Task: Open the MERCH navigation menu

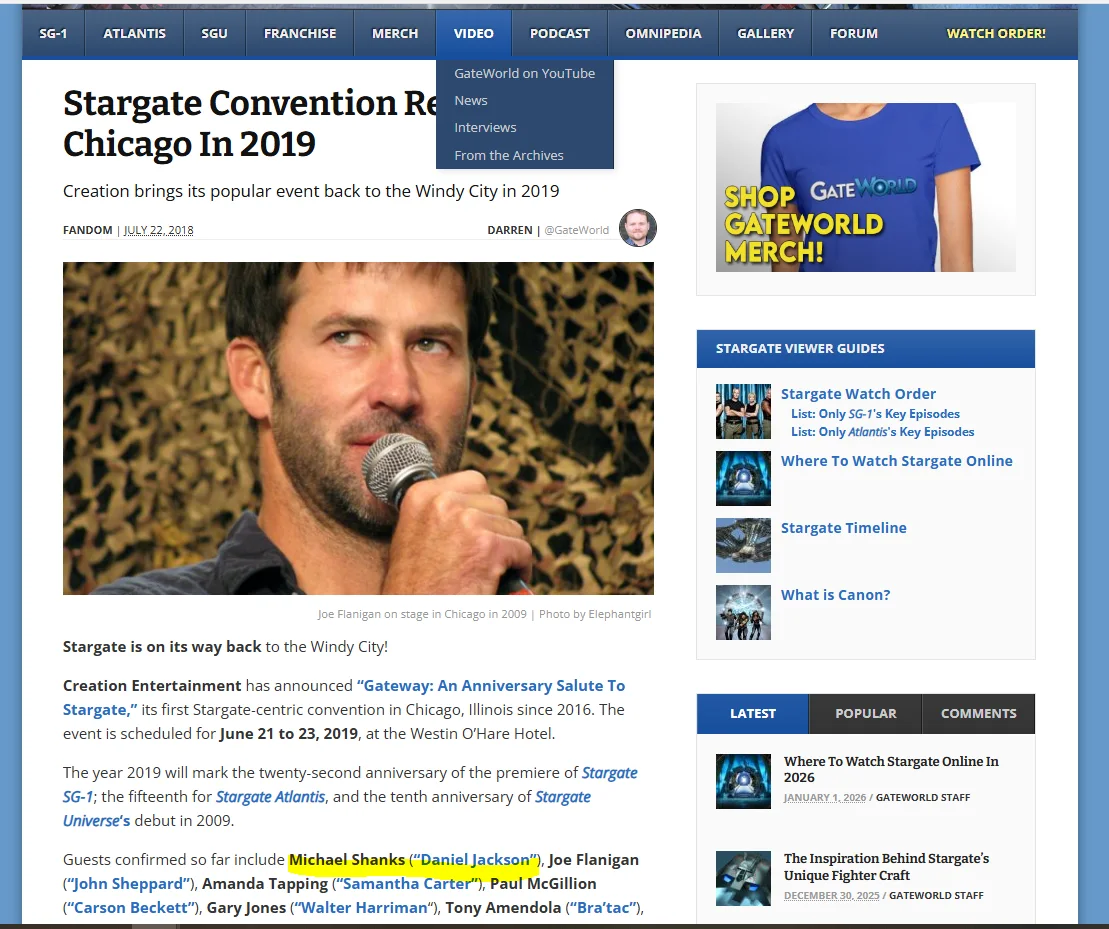Action: tap(395, 33)
